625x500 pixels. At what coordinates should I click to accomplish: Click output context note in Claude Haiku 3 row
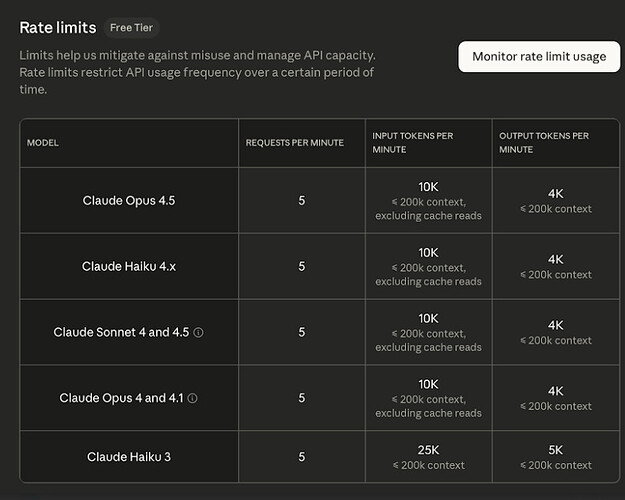point(556,465)
